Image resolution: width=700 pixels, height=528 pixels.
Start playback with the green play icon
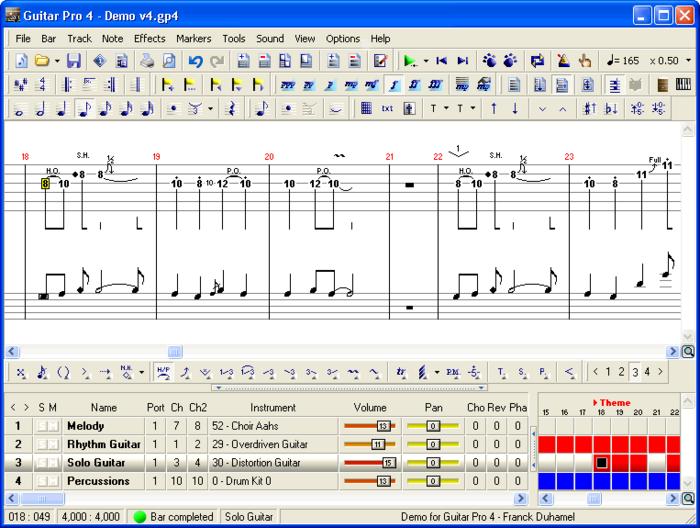pyautogui.click(x=409, y=61)
